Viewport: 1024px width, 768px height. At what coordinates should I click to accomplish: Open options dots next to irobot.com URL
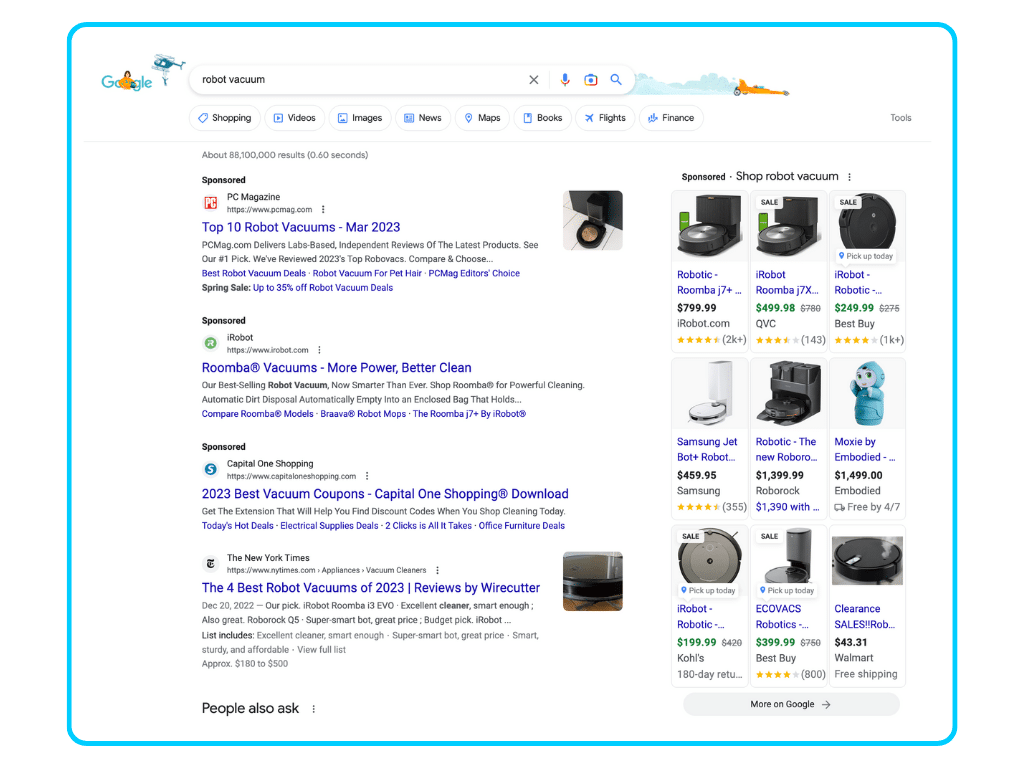(x=319, y=350)
